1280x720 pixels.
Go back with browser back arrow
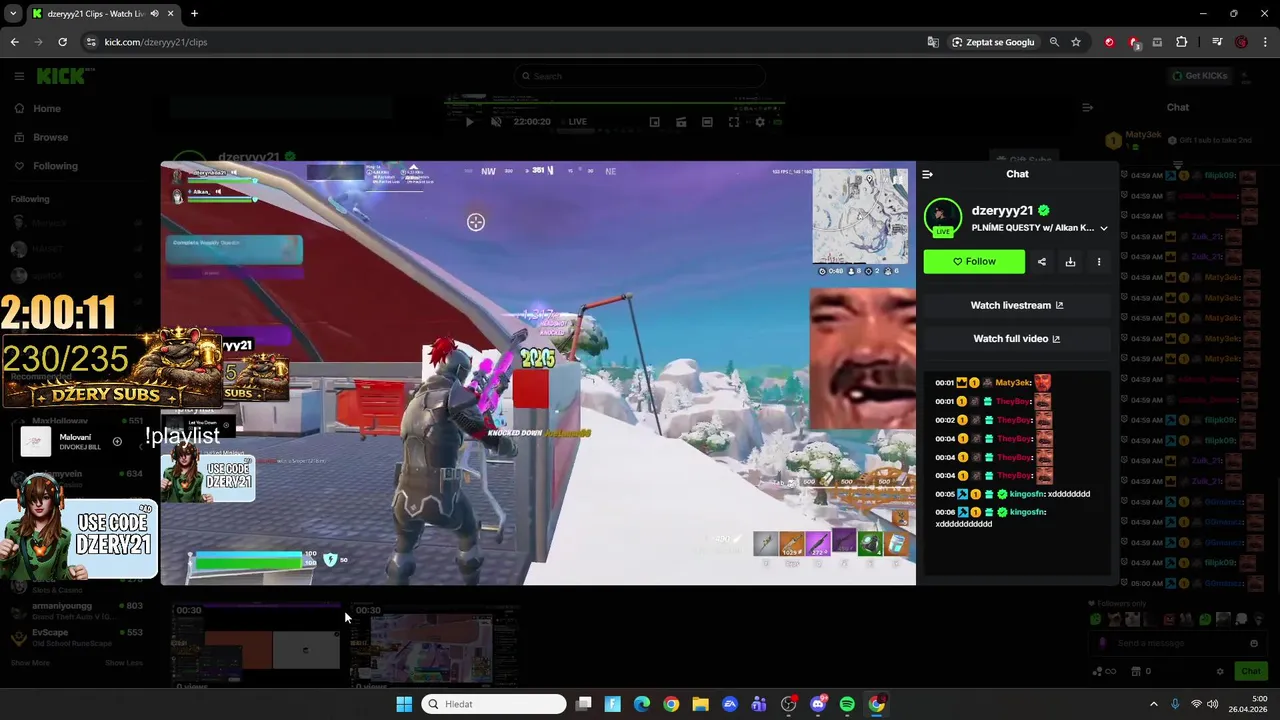click(x=14, y=42)
